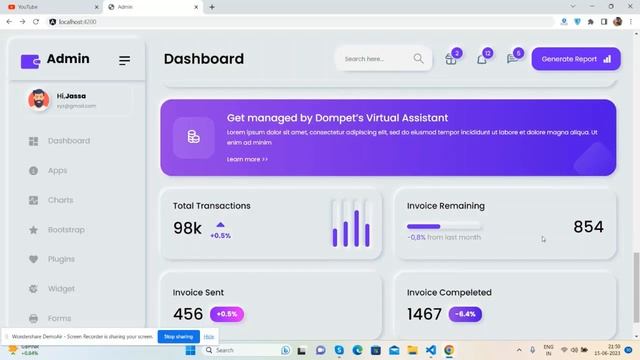Click the Dashboard page heading
The height and width of the screenshot is (360, 640).
(204, 59)
